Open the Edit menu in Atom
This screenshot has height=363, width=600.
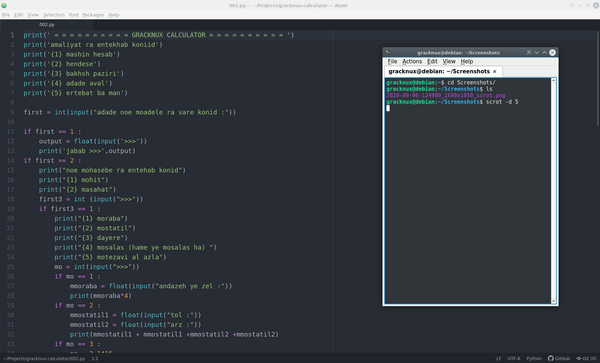pos(18,15)
